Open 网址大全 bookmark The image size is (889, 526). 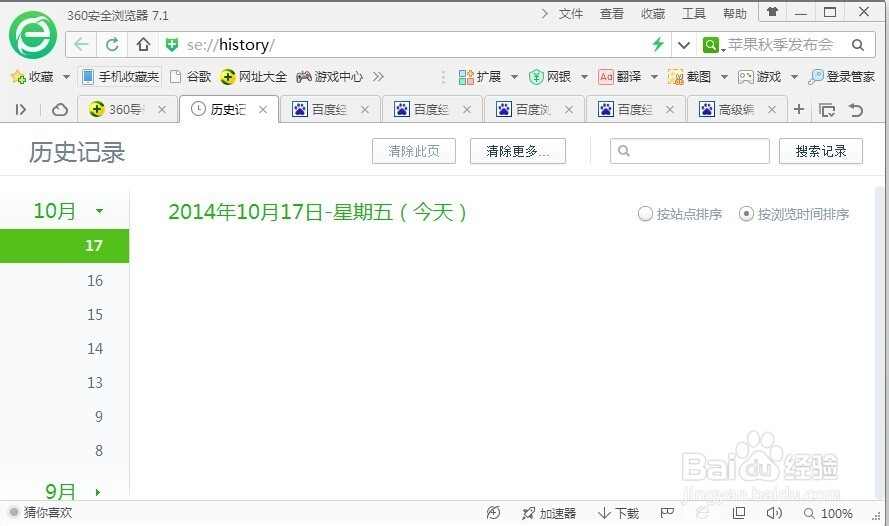(x=253, y=77)
